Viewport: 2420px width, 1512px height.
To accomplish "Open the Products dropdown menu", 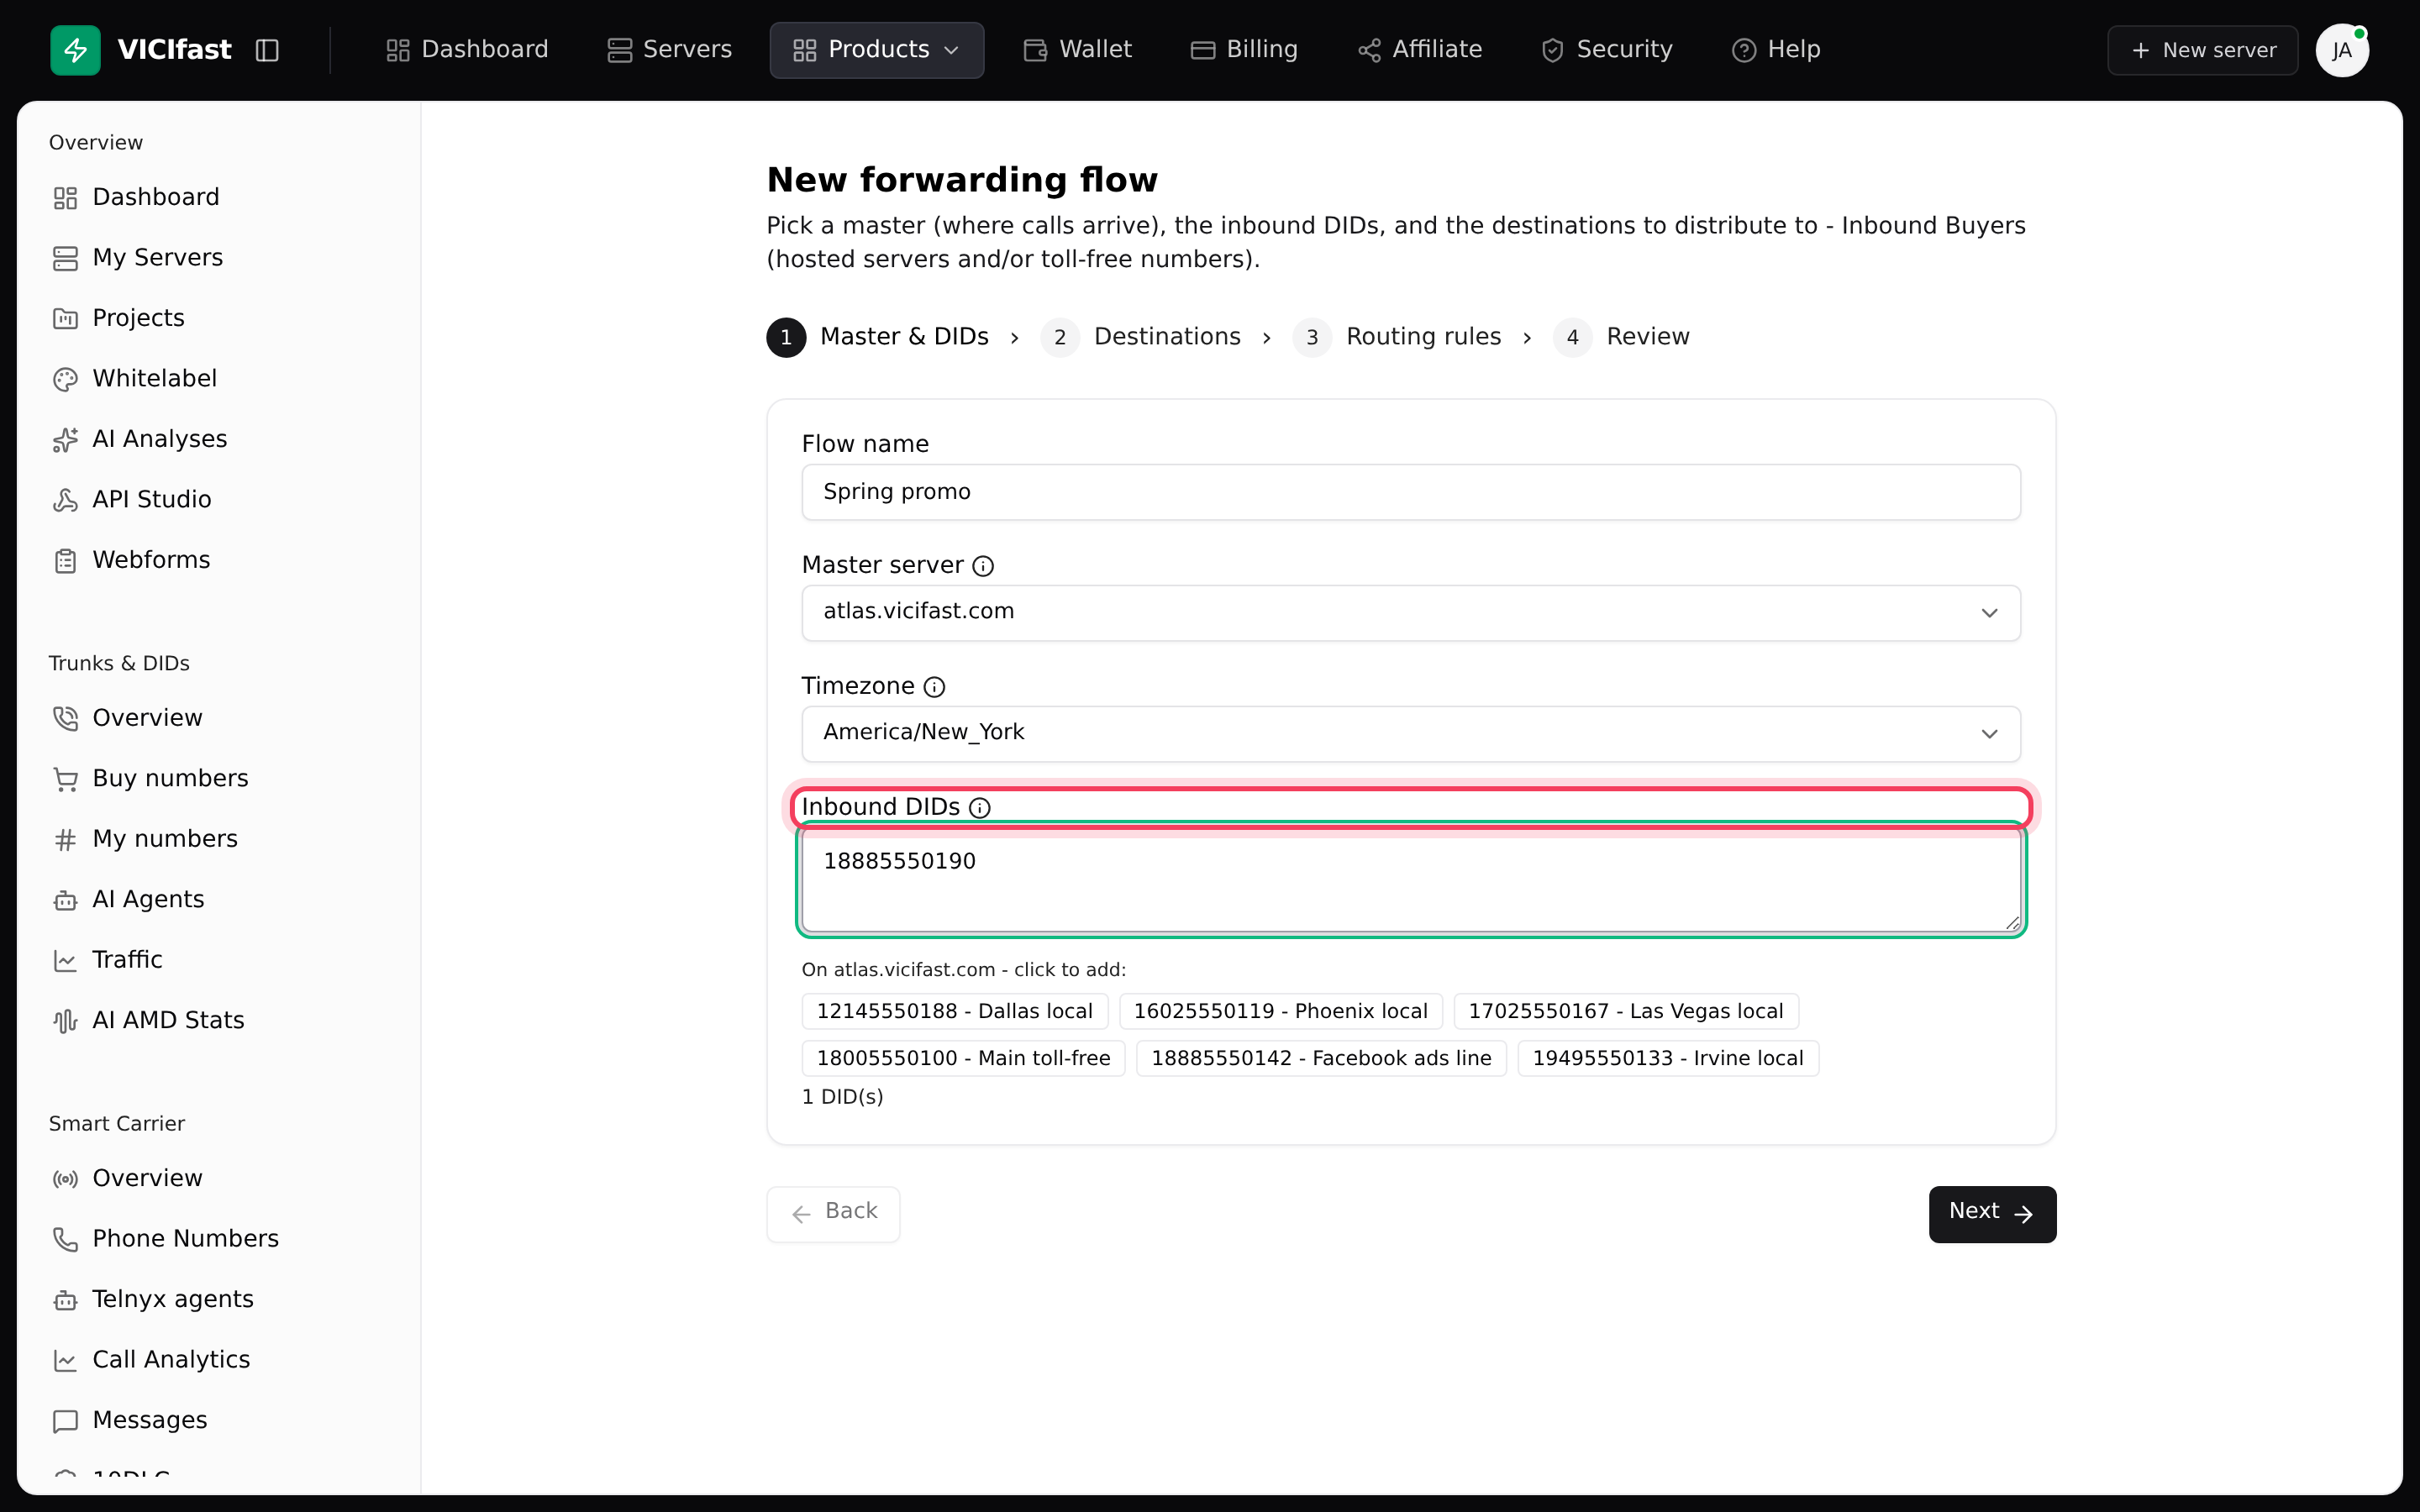I will [877, 50].
